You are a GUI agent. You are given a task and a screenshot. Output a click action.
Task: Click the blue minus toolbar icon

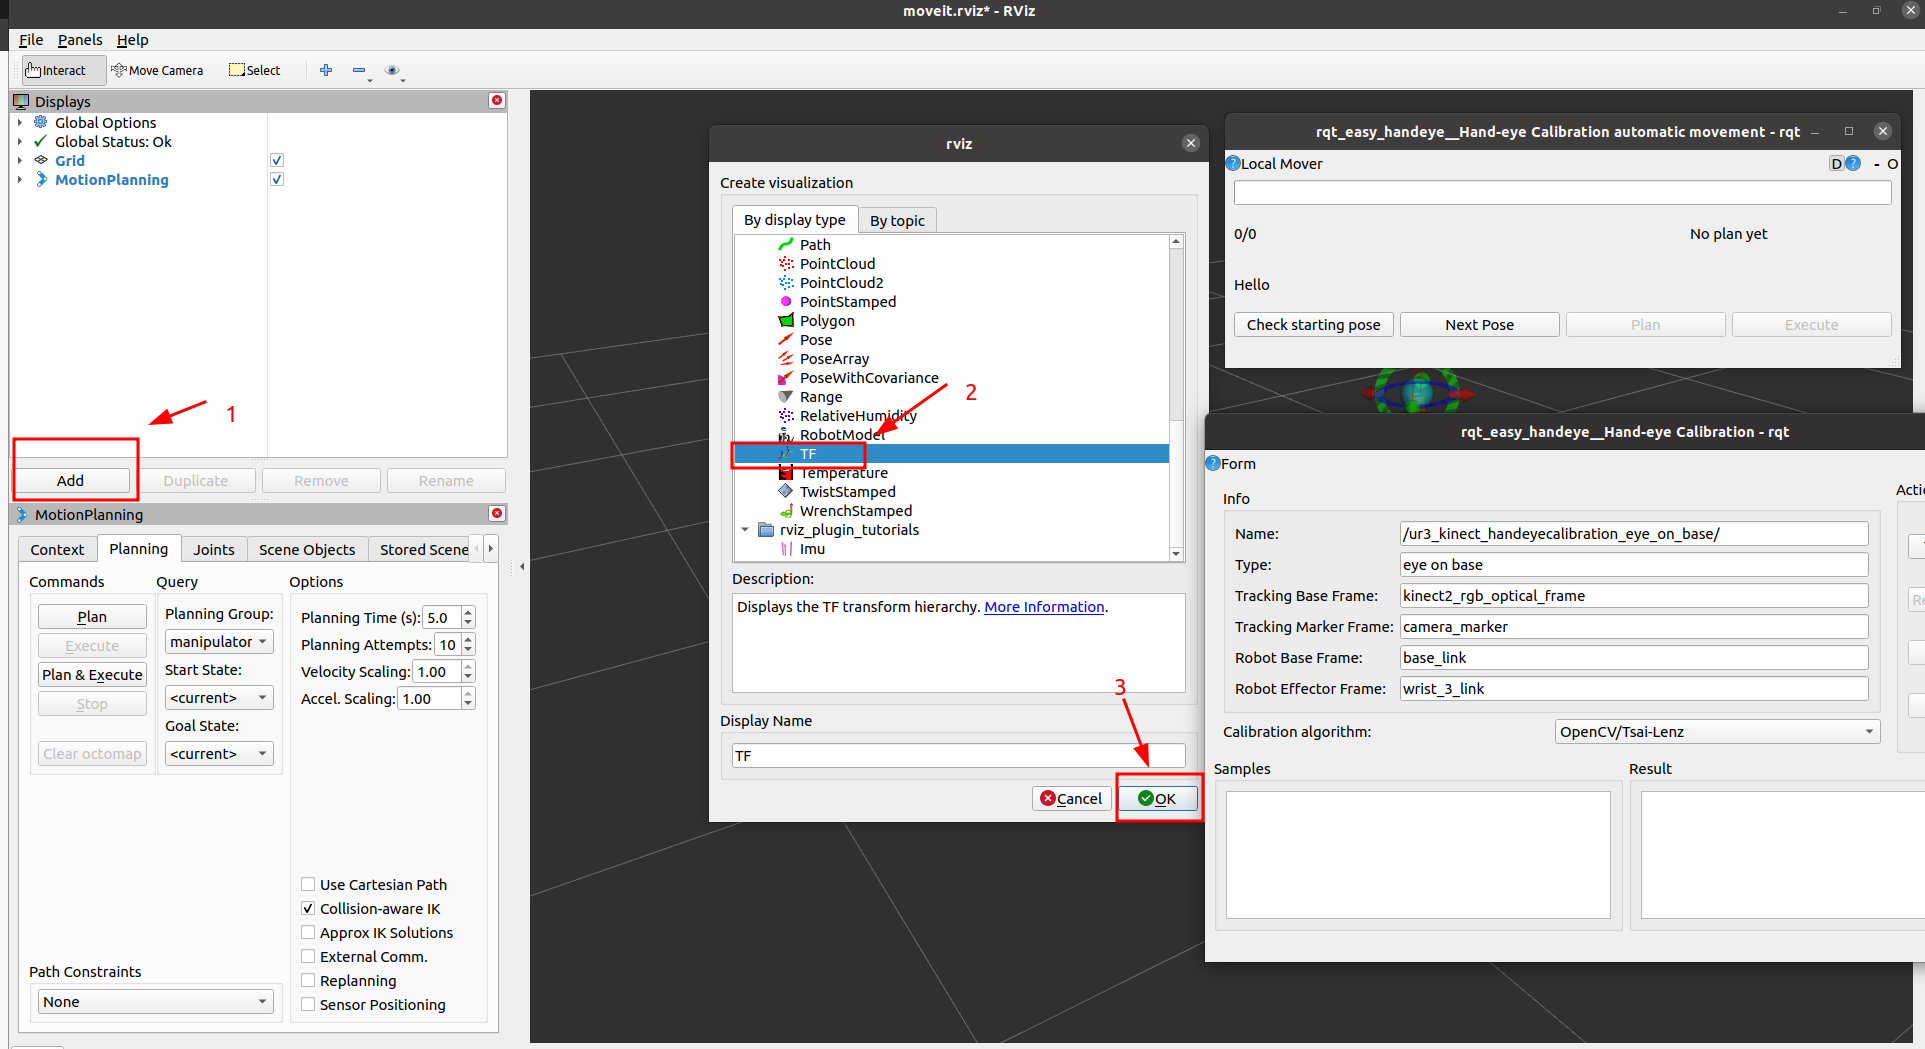(359, 70)
